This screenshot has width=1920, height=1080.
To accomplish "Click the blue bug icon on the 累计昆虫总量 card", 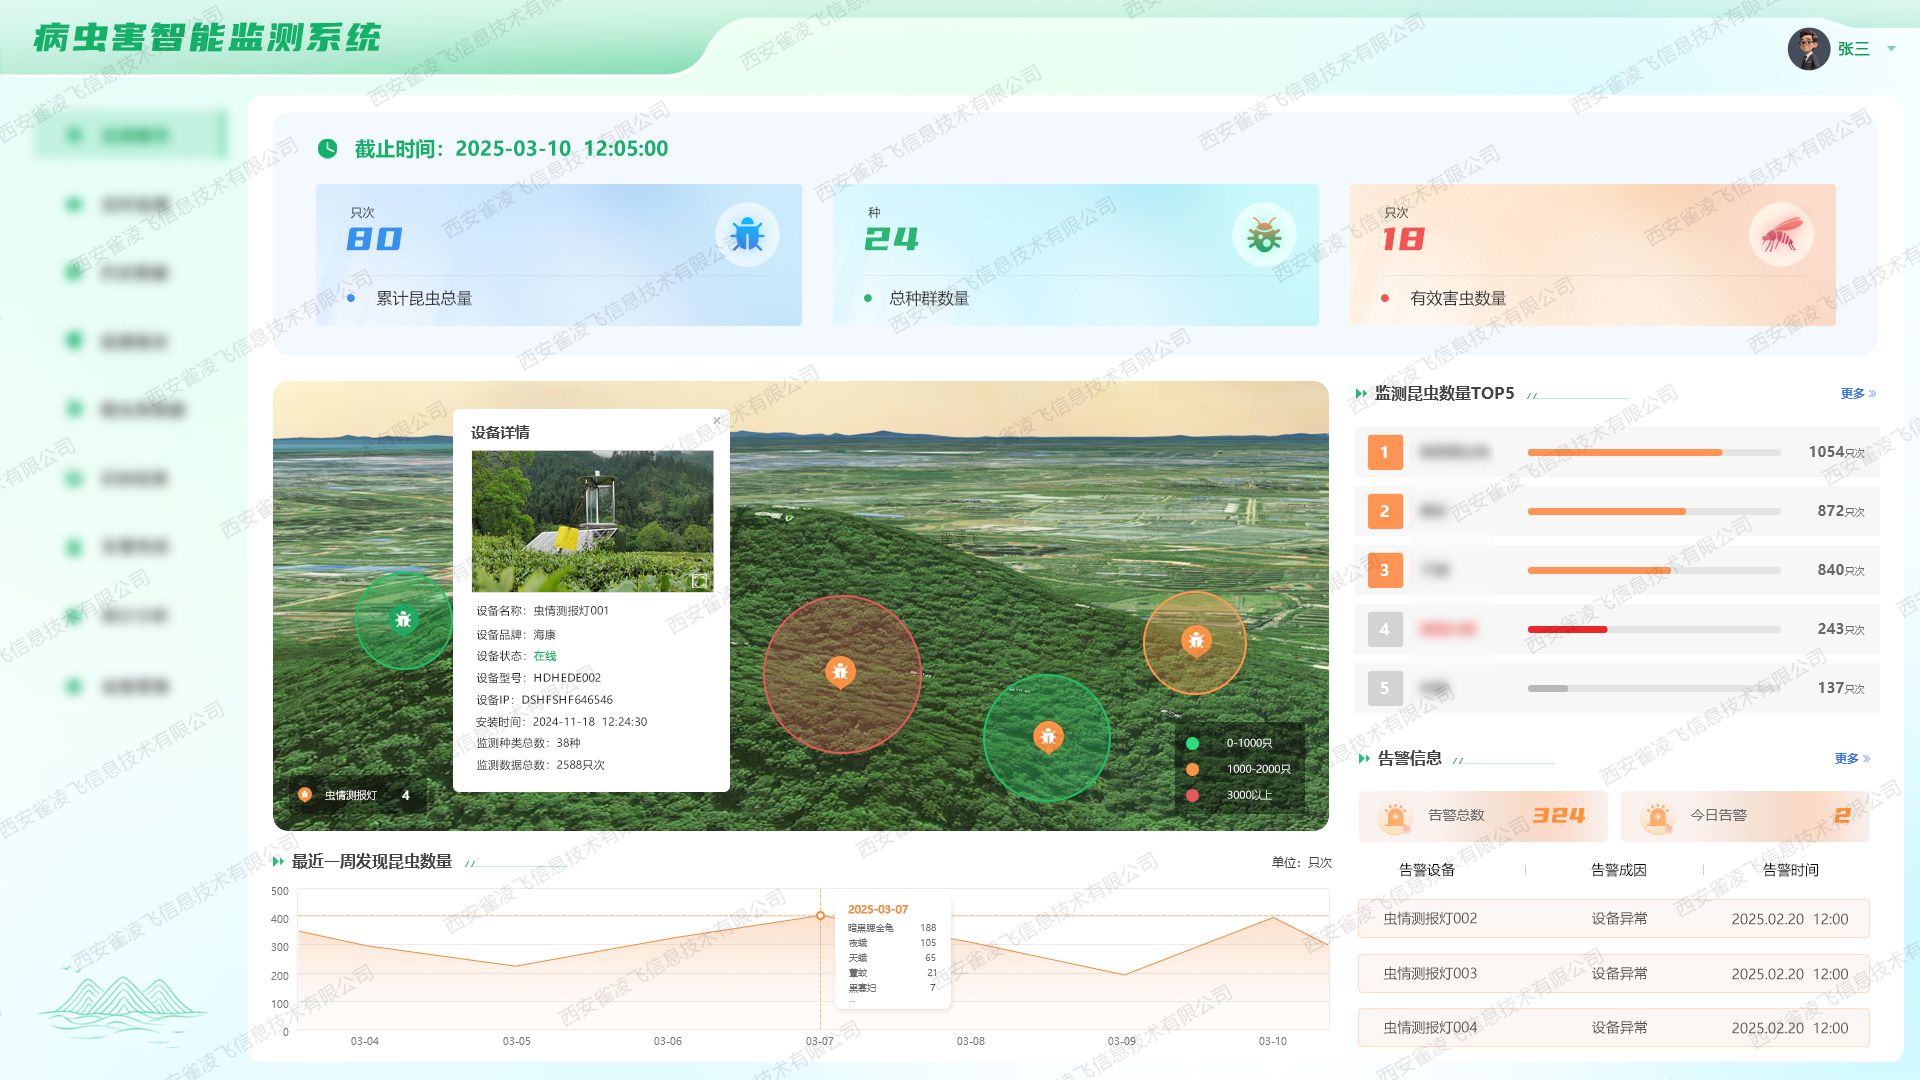I will (x=747, y=235).
